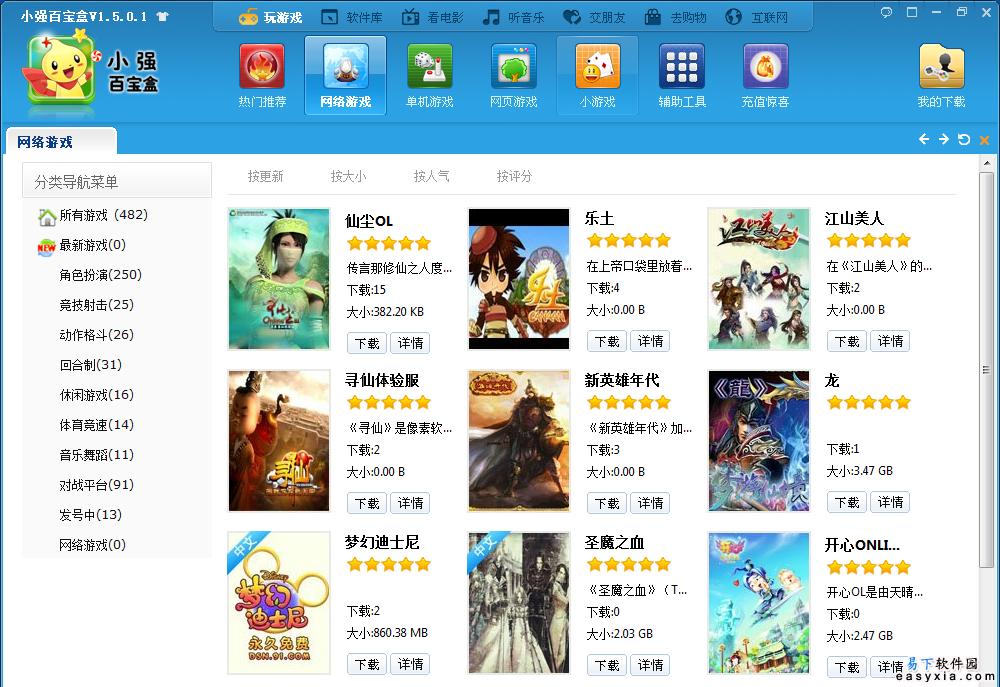1000x687 pixels.
Task: Open 寻仙体验服 cover thumbnail
Action: [x=279, y=441]
